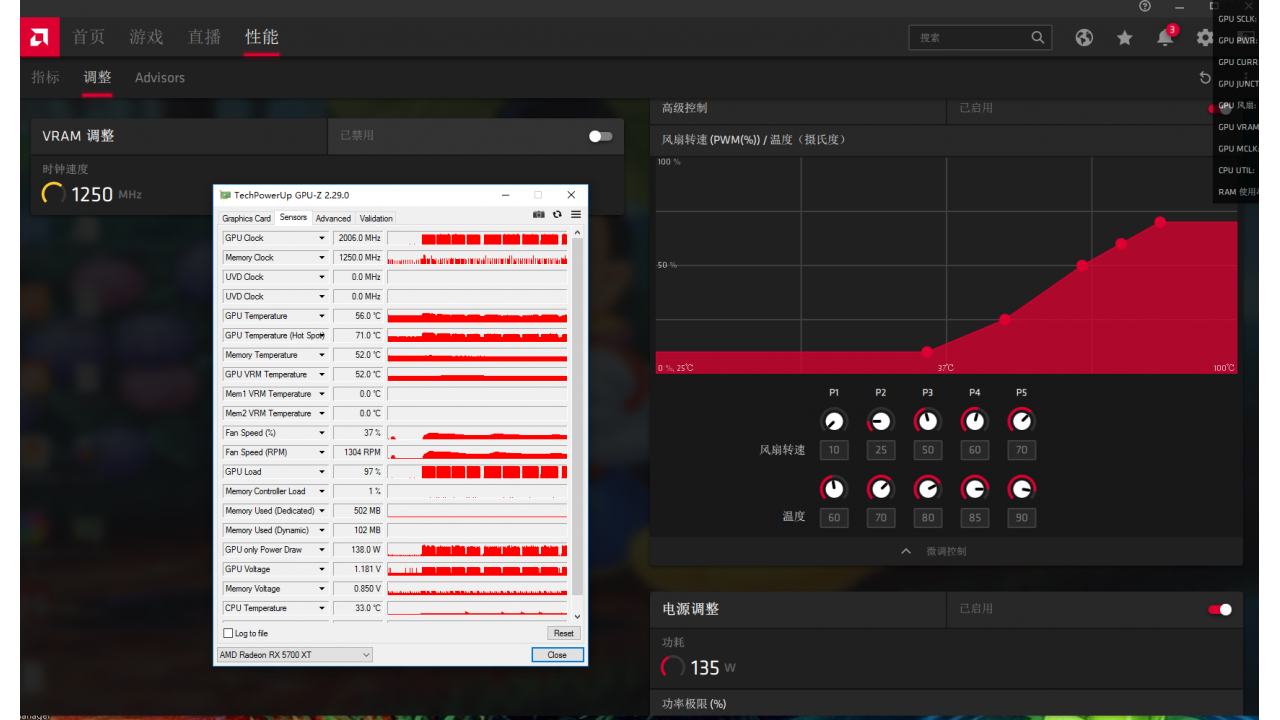Viewport: 1280px width, 720px height.
Task: Switch to 游戏 gaming tab
Action: click(146, 37)
